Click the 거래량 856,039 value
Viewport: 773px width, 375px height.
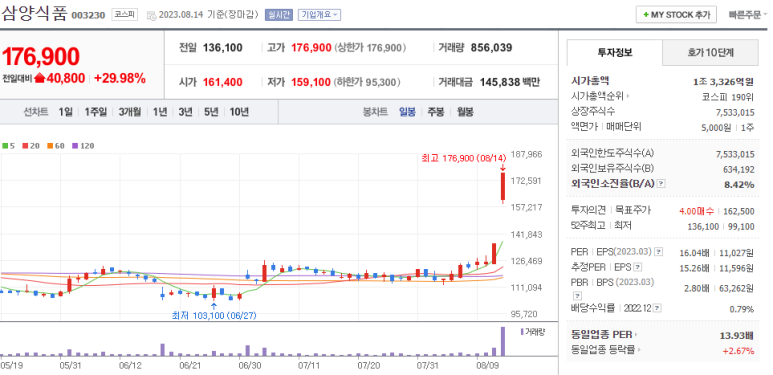pos(492,48)
